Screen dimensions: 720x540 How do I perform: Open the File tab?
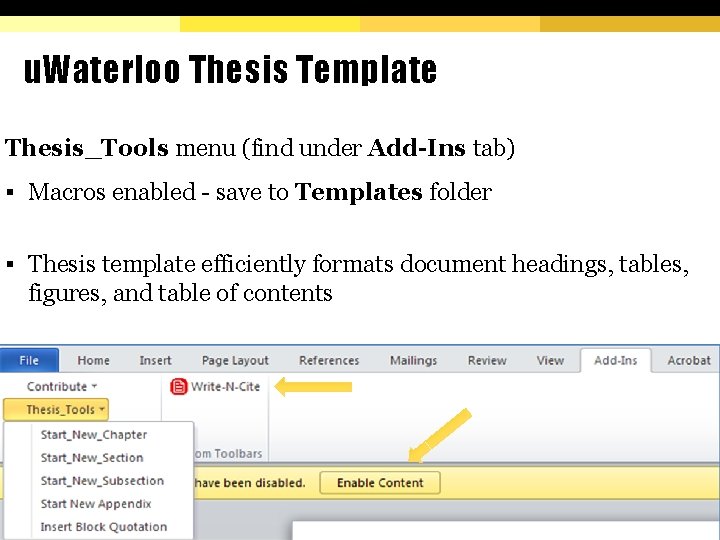tap(29, 360)
